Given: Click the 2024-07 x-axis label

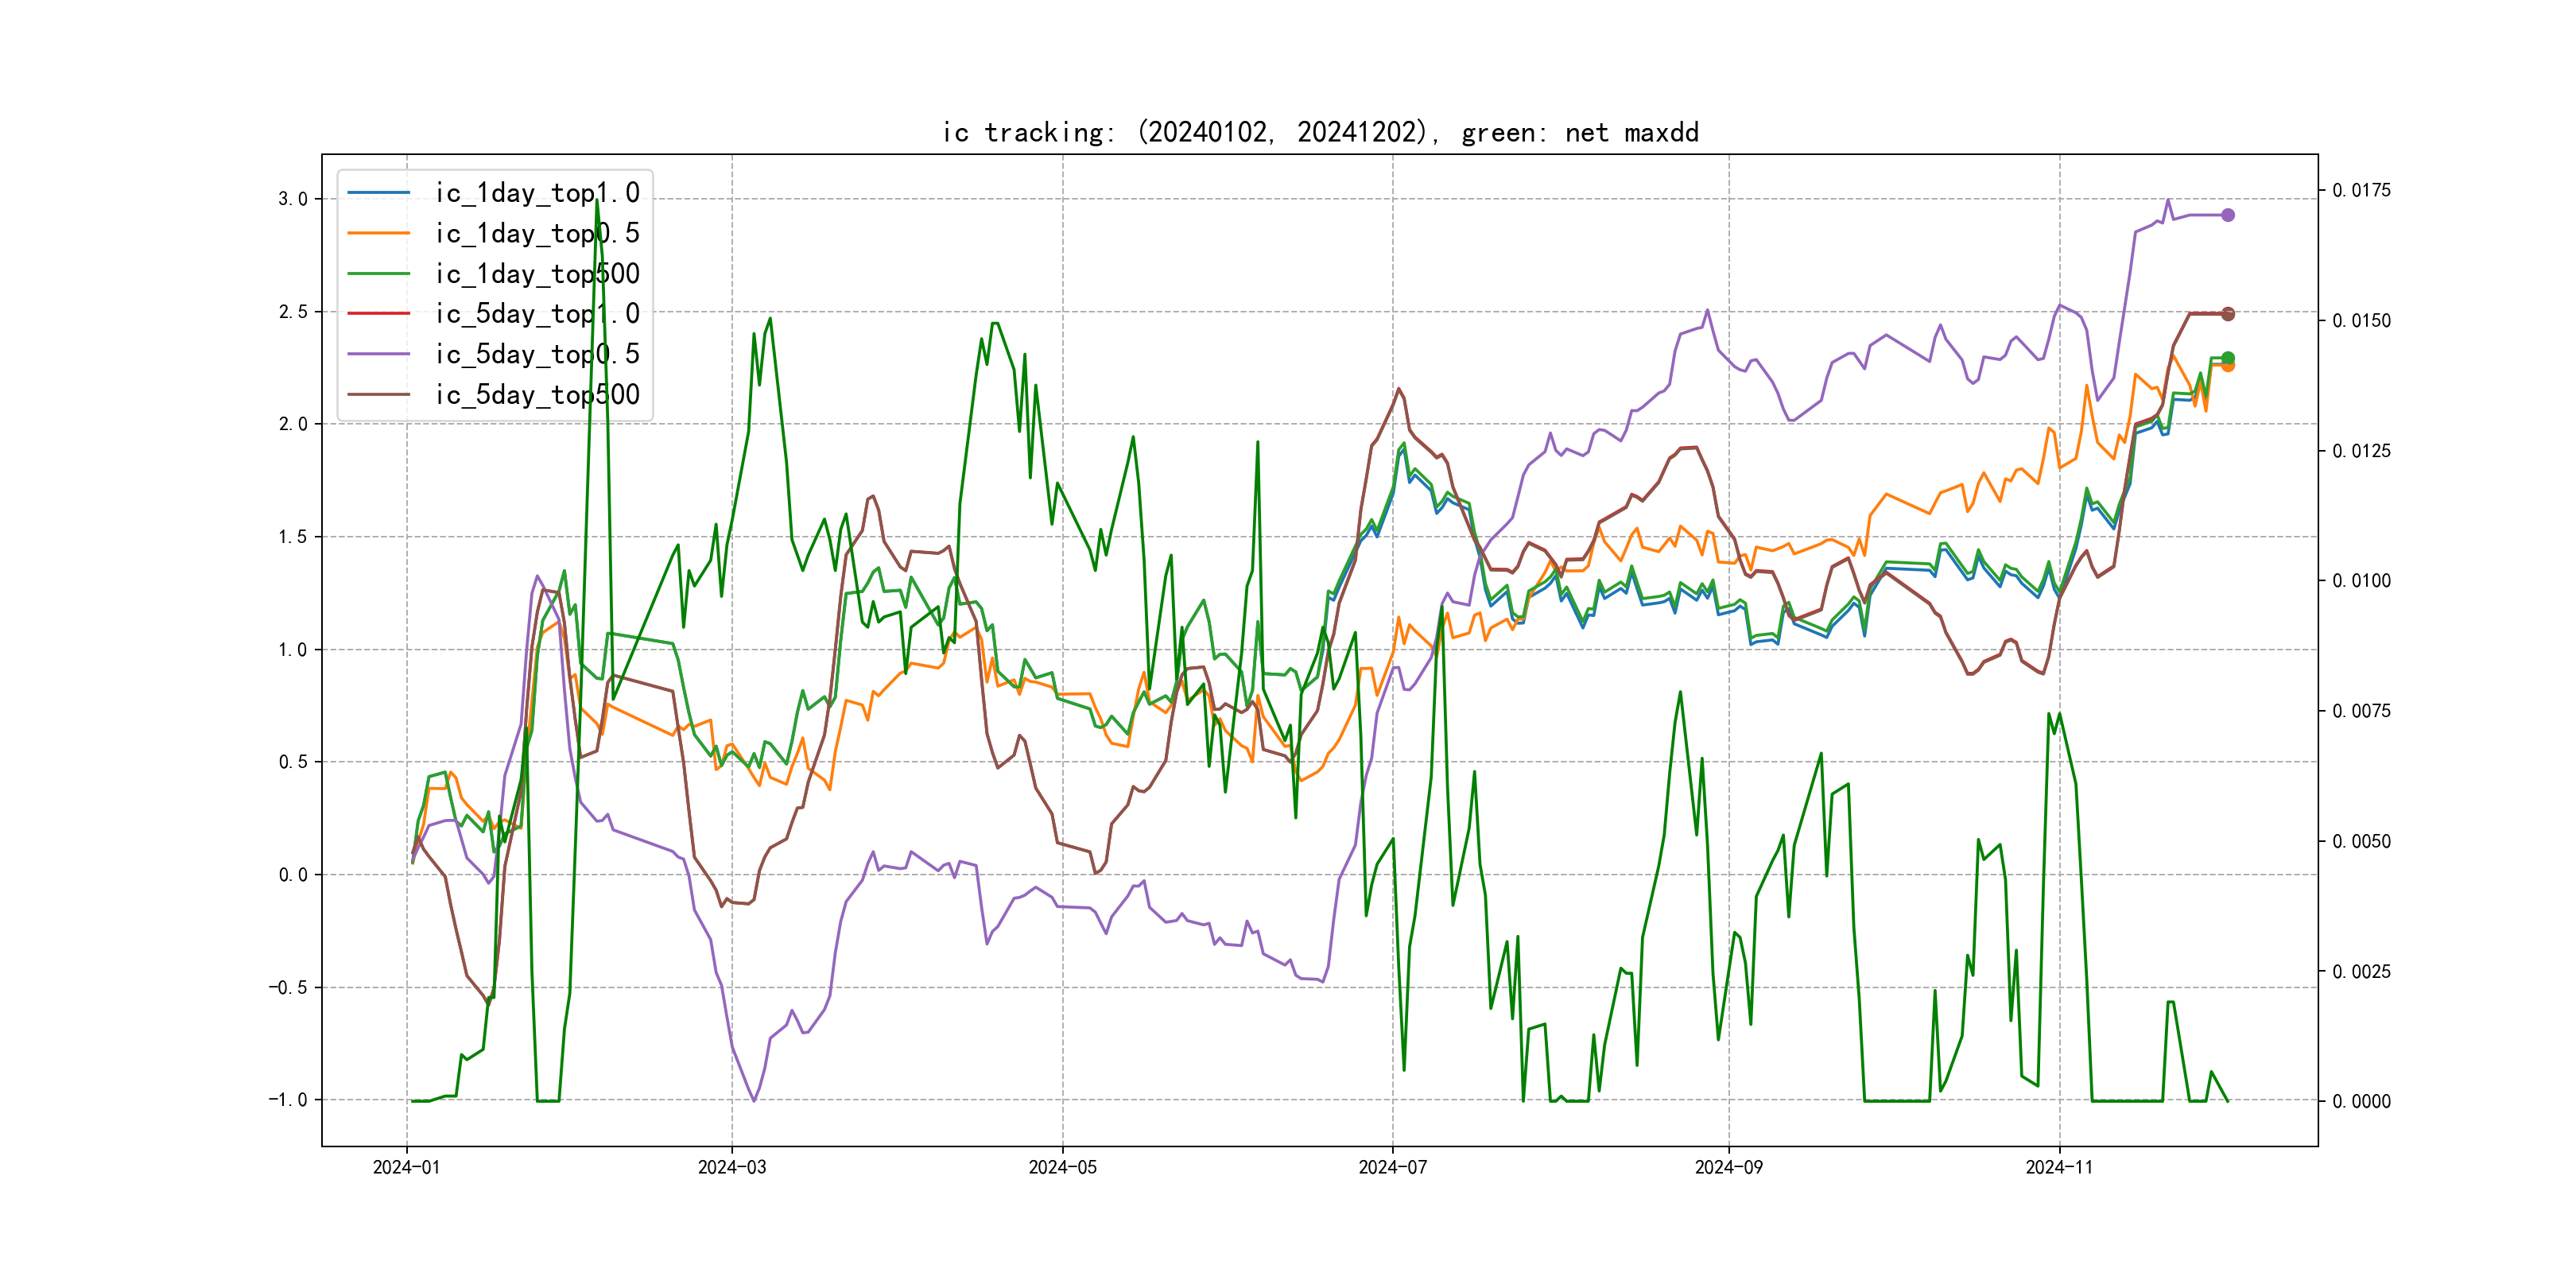Looking at the screenshot, I should (x=1392, y=1167).
